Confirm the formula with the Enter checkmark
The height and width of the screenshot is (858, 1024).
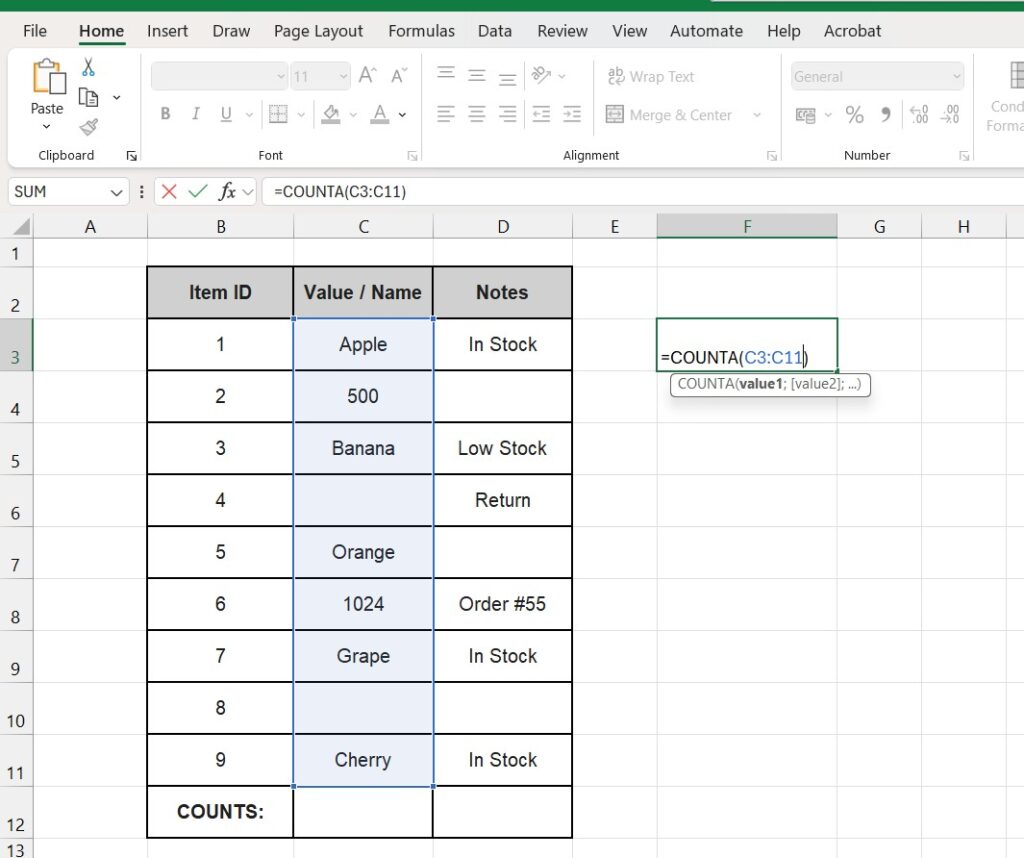[x=198, y=191]
